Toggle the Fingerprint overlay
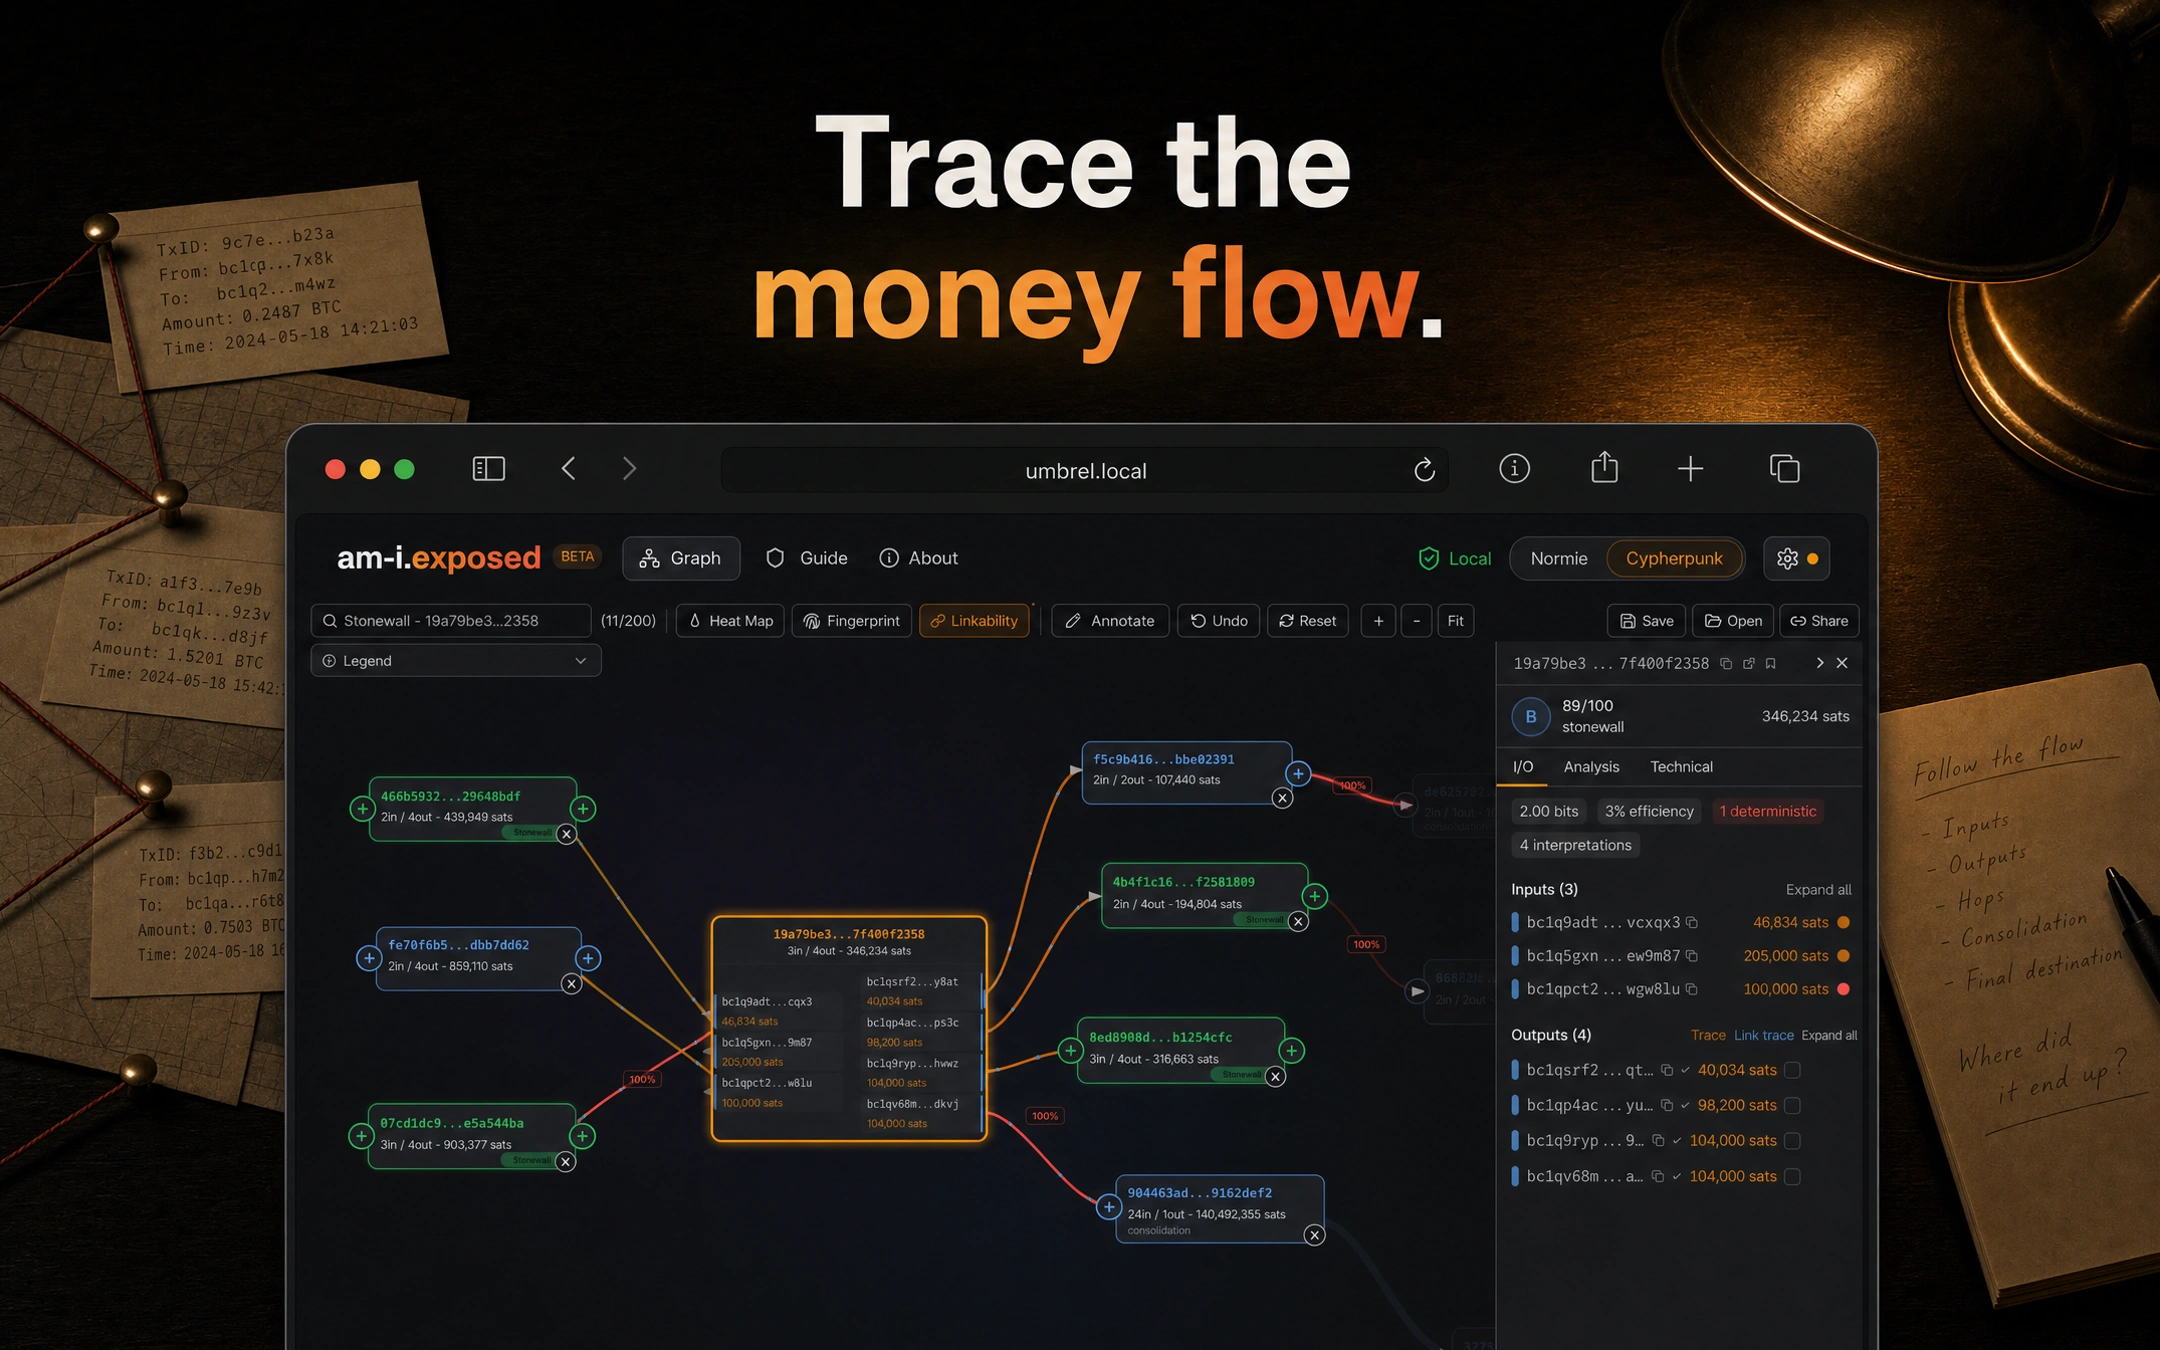2160x1350 pixels. [x=852, y=621]
